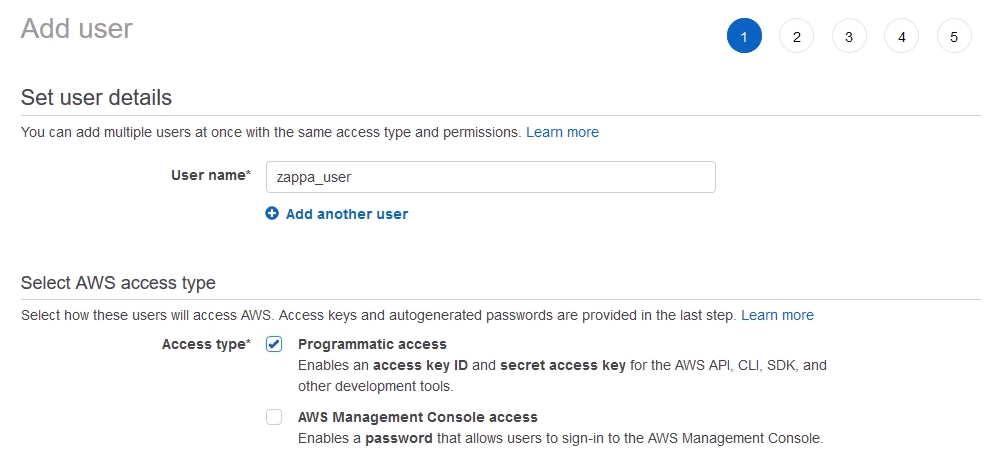Click the Add another user link
Viewport: 997px width, 468px height.
coord(346,214)
